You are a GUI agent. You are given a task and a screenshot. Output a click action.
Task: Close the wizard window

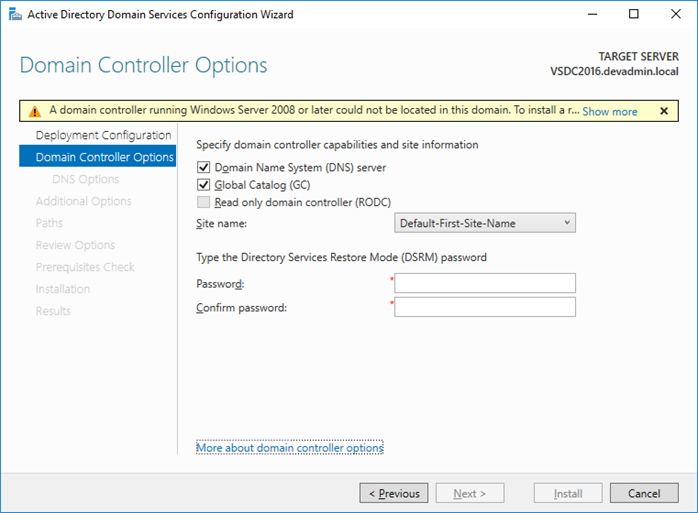675,14
